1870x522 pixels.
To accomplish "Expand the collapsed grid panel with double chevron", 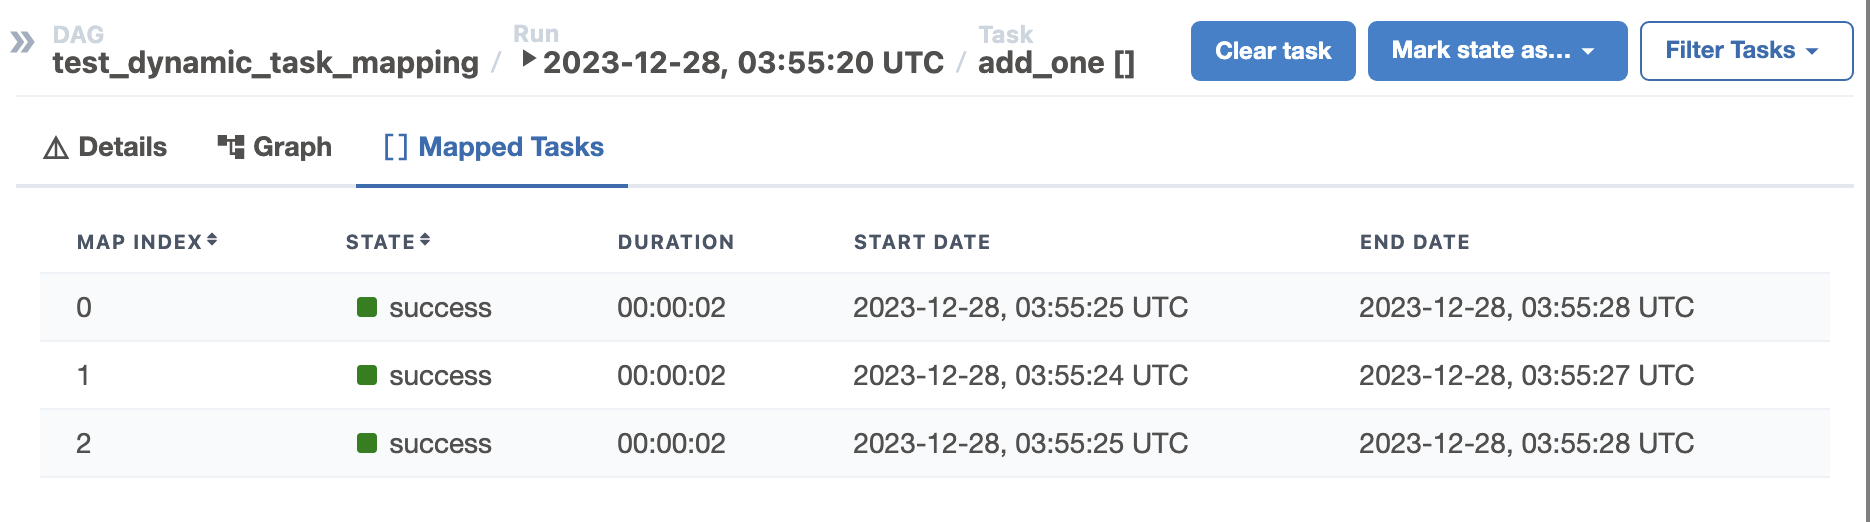I will click(22, 42).
